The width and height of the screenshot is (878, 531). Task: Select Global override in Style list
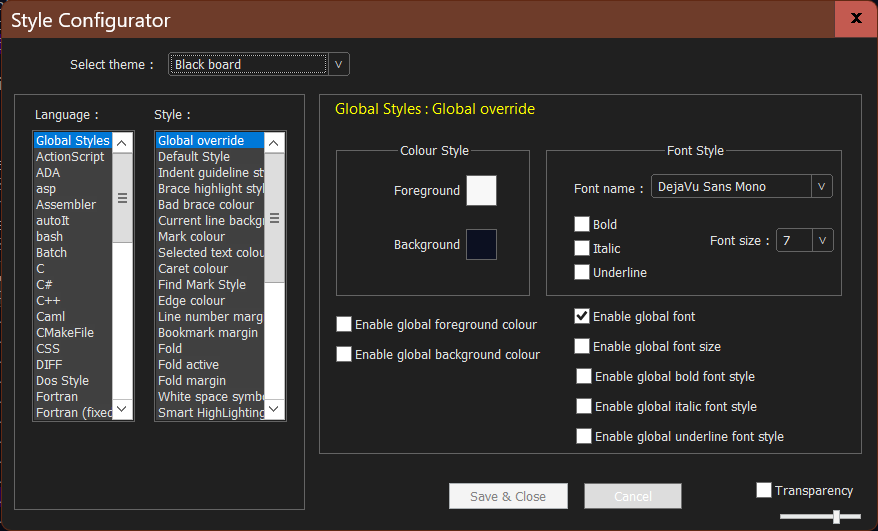(x=209, y=141)
